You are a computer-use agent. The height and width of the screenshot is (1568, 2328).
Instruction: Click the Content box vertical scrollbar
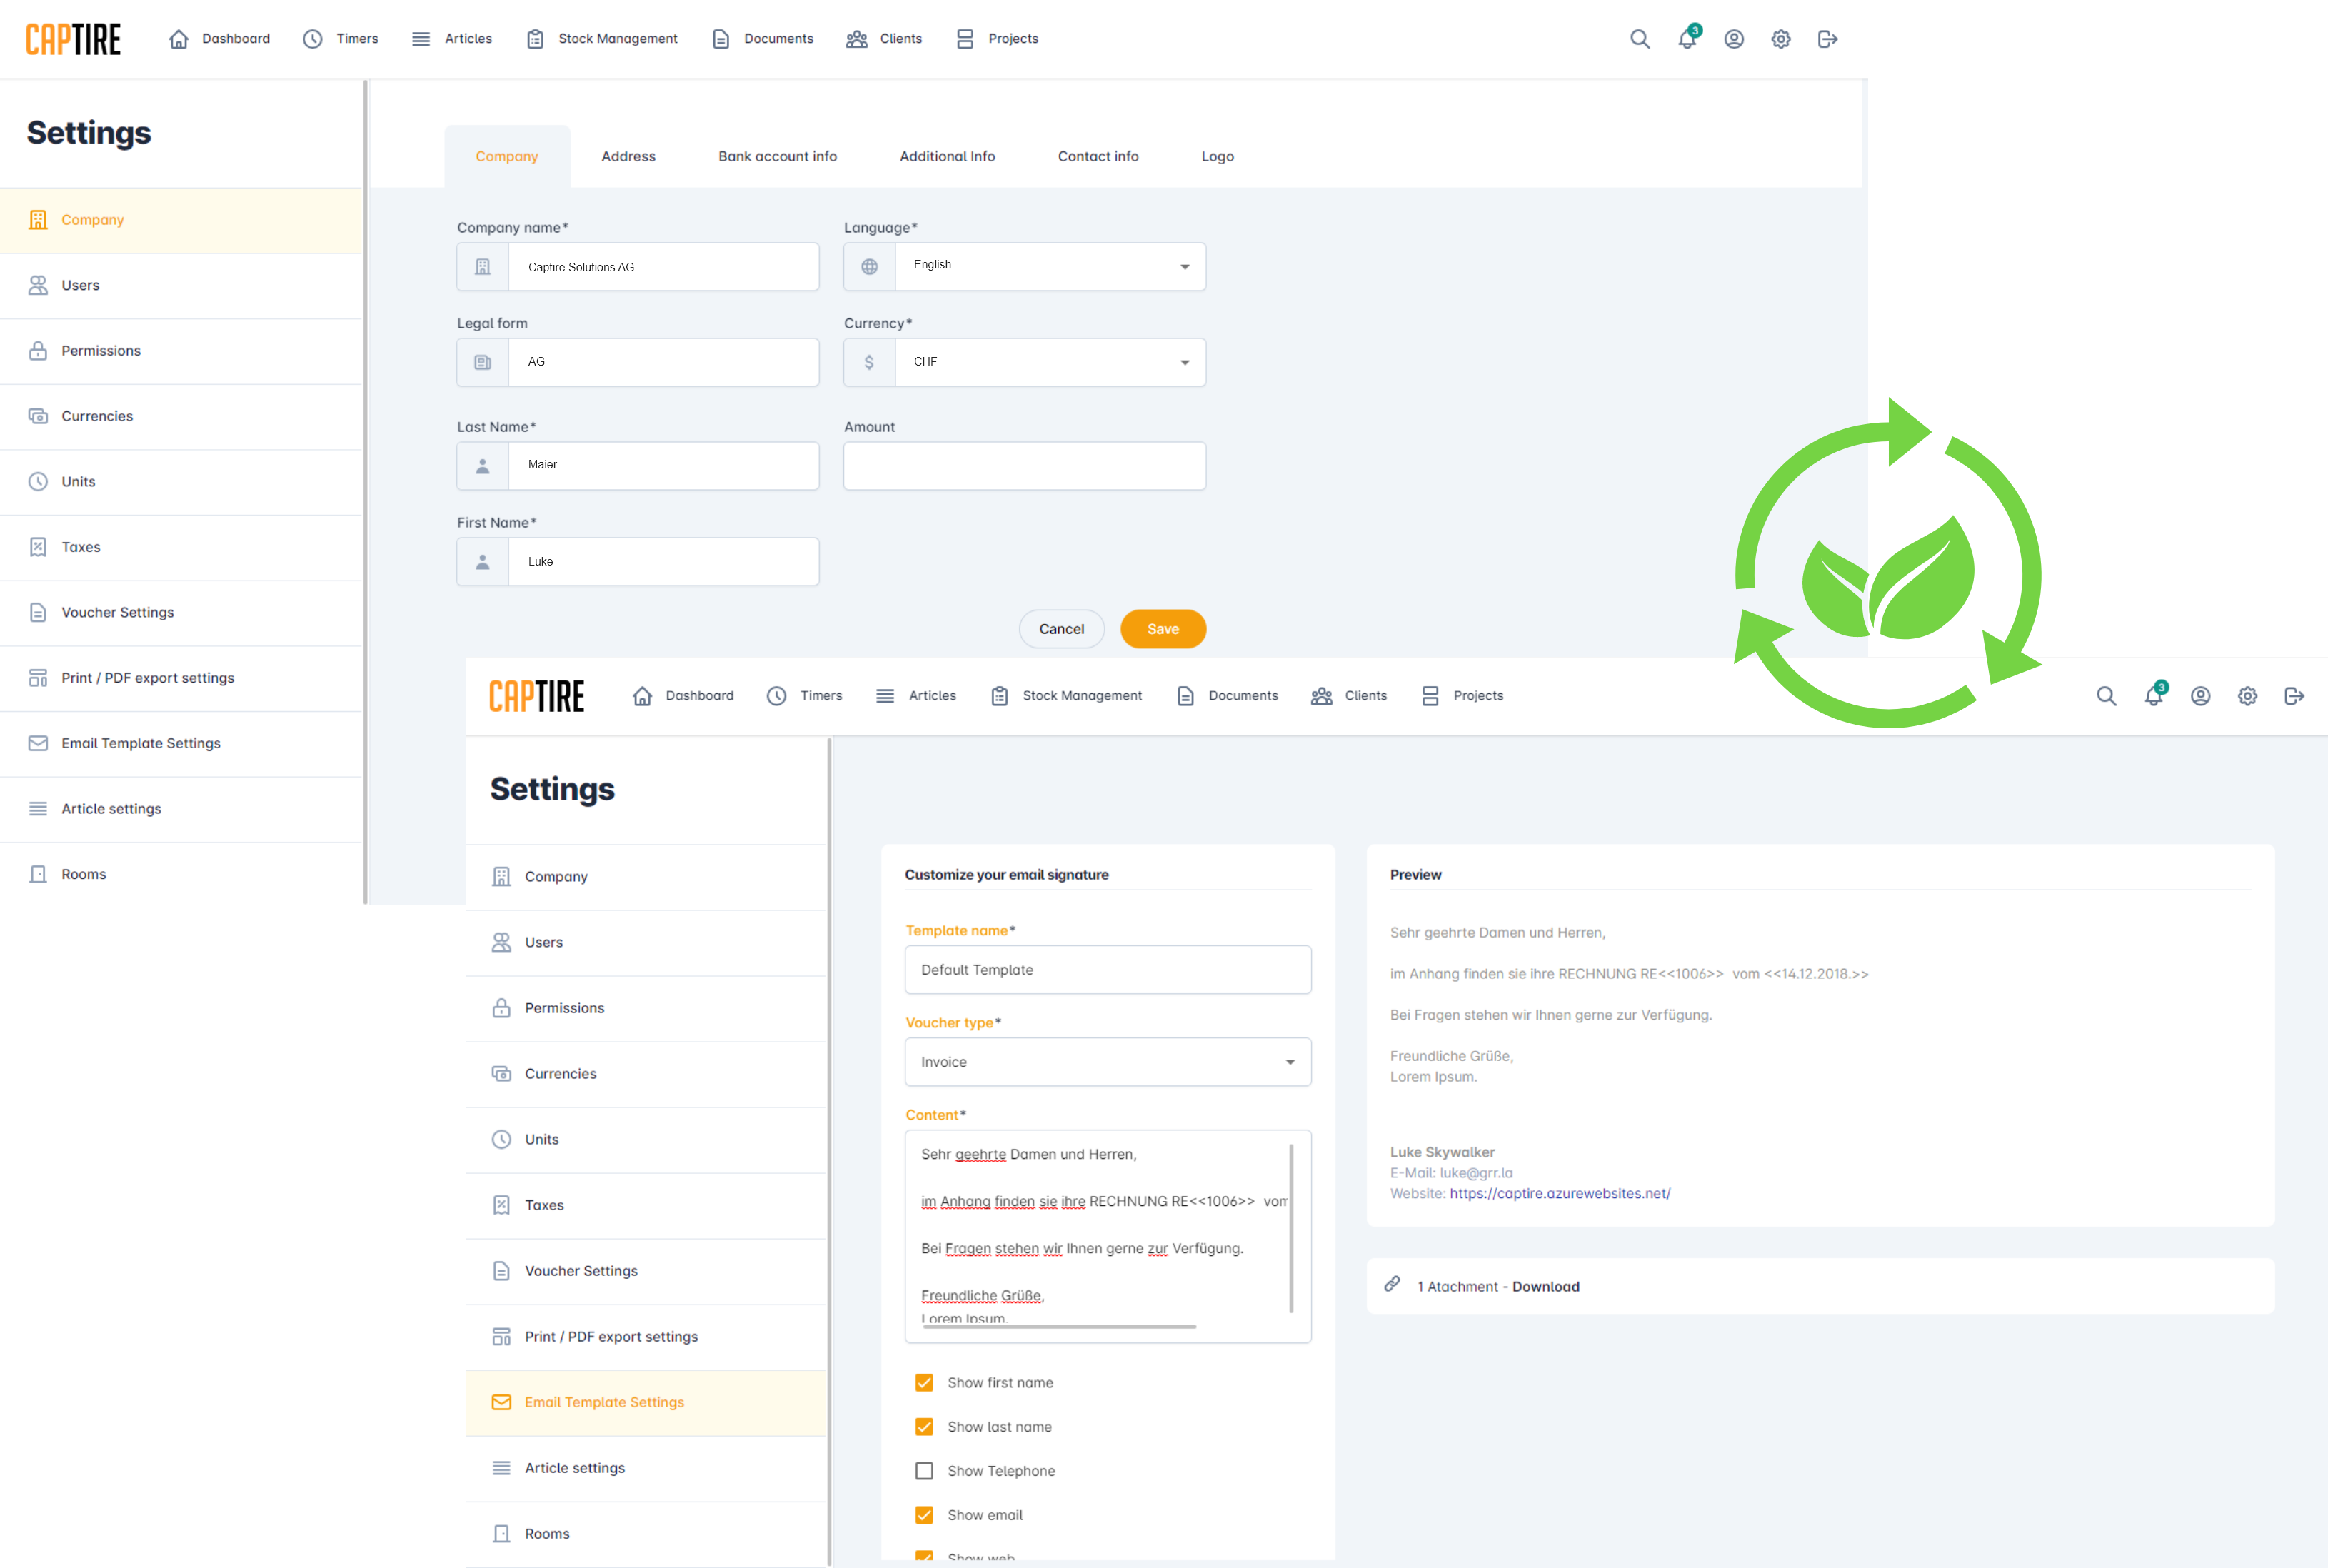(x=1291, y=1230)
